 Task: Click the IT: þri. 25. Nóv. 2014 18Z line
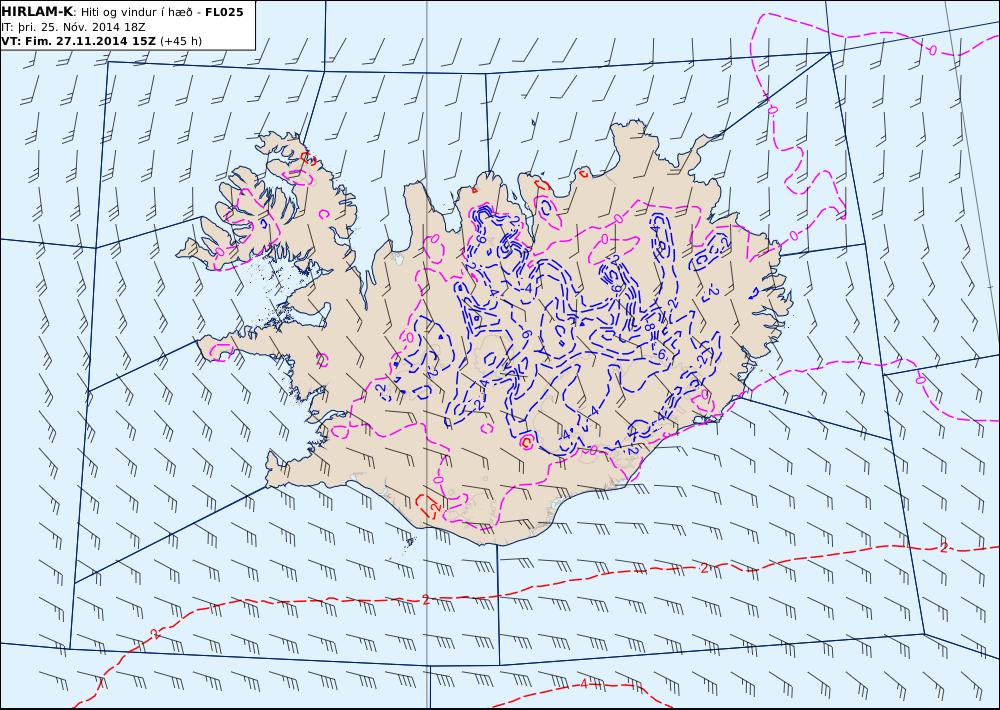(x=73, y=27)
